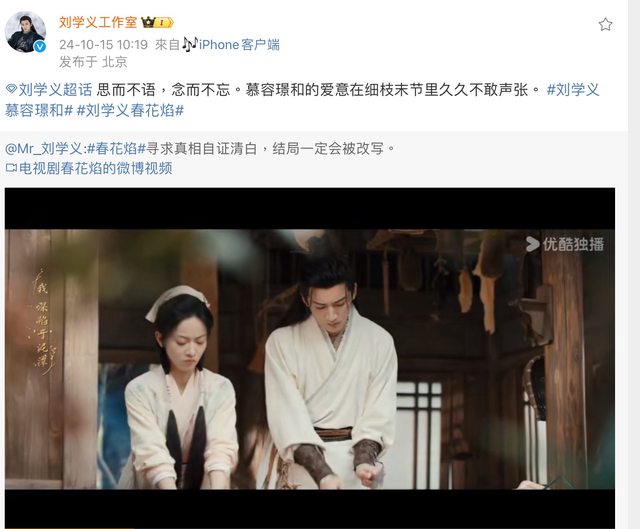Click the music note icon
640x529 pixels.
[189, 44]
